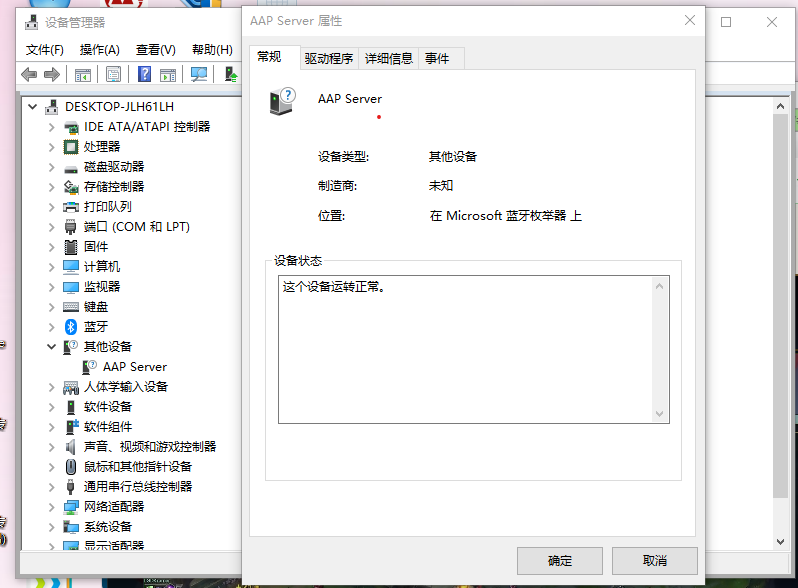This screenshot has height=588, width=798.
Task: Click the storage controllers category icon
Action: [x=71, y=187]
